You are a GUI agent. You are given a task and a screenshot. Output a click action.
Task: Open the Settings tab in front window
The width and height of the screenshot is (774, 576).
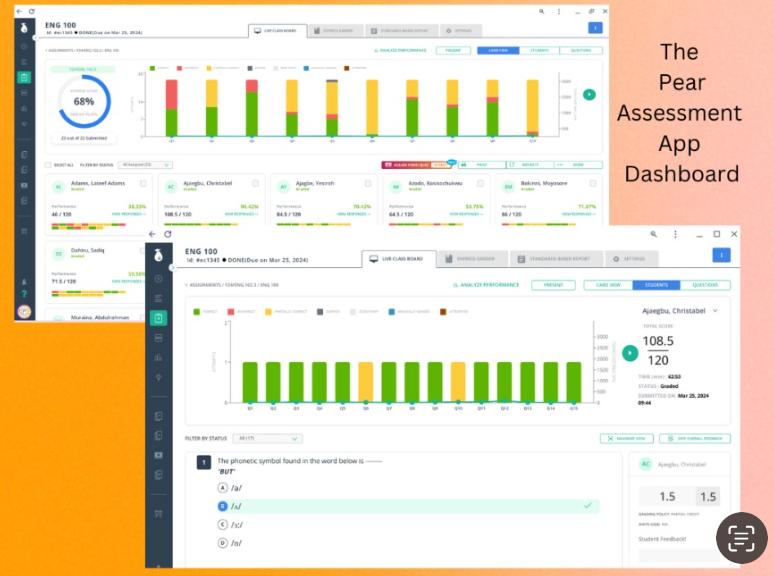631,259
